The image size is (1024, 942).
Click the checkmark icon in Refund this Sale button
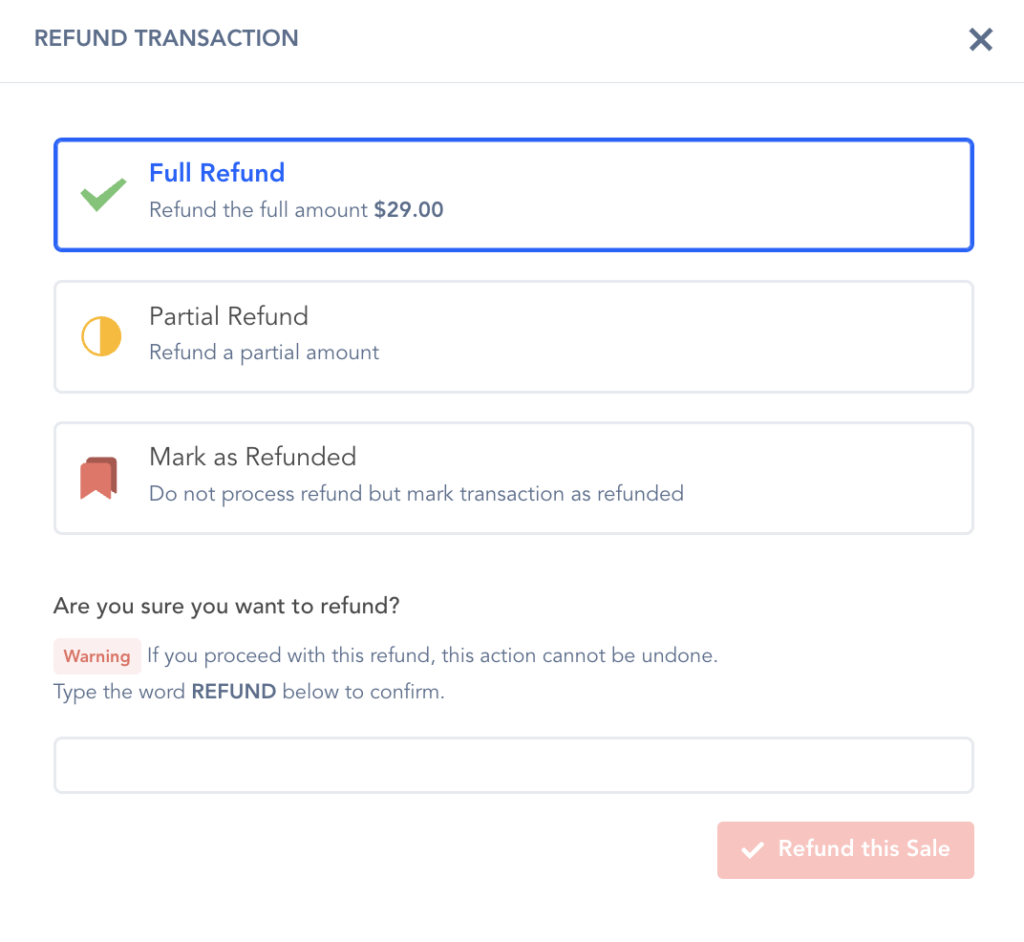[752, 851]
